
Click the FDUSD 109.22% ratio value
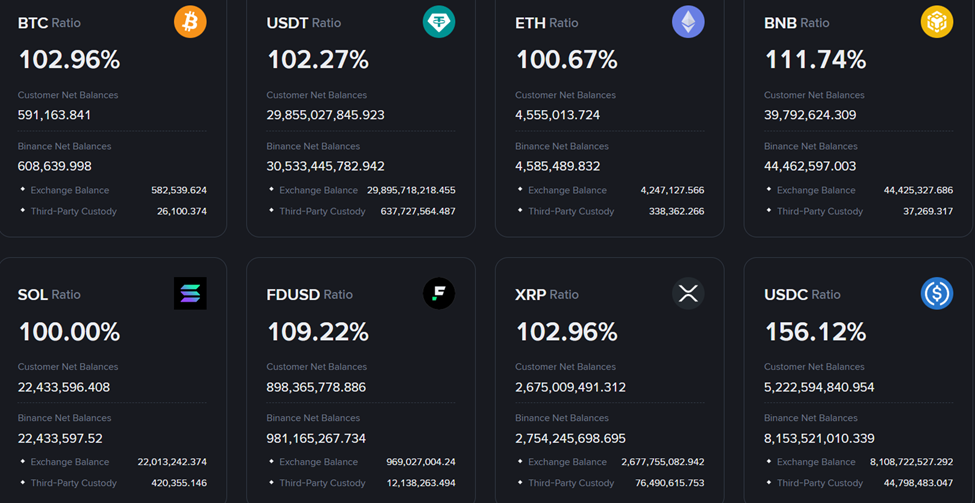[317, 332]
